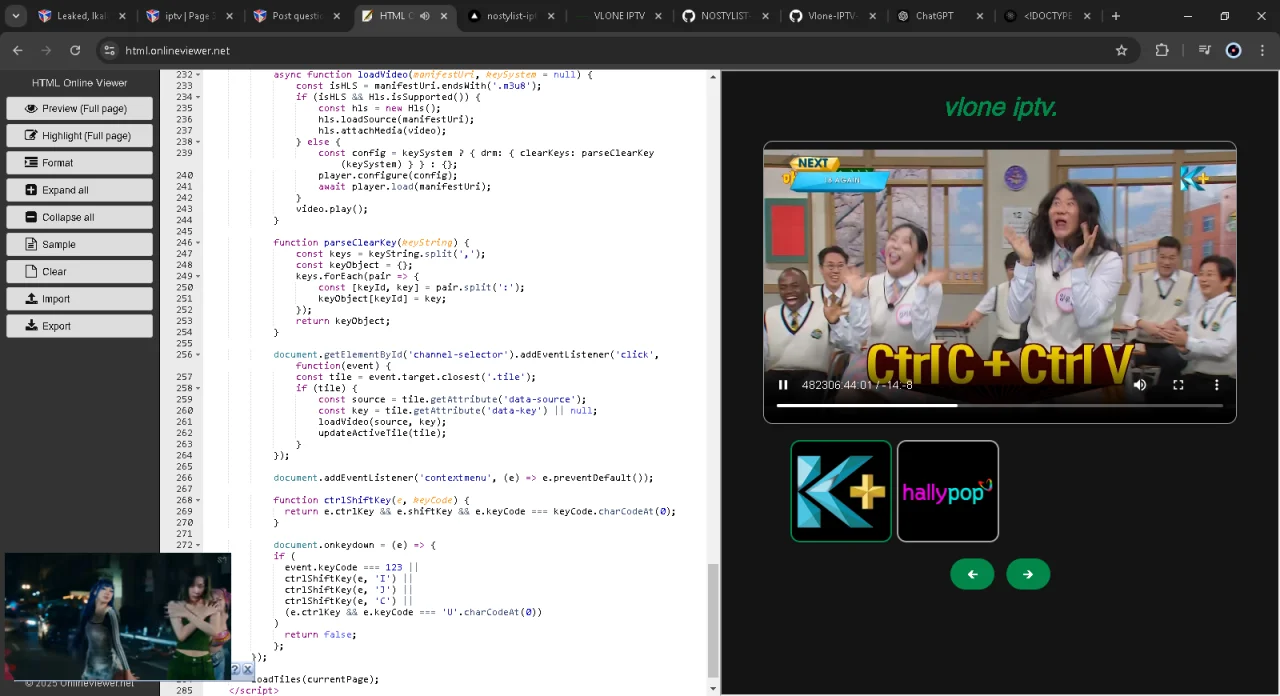Image resolution: width=1280 pixels, height=696 pixels.
Task: Open a new browser tab
Action: [x=1116, y=16]
